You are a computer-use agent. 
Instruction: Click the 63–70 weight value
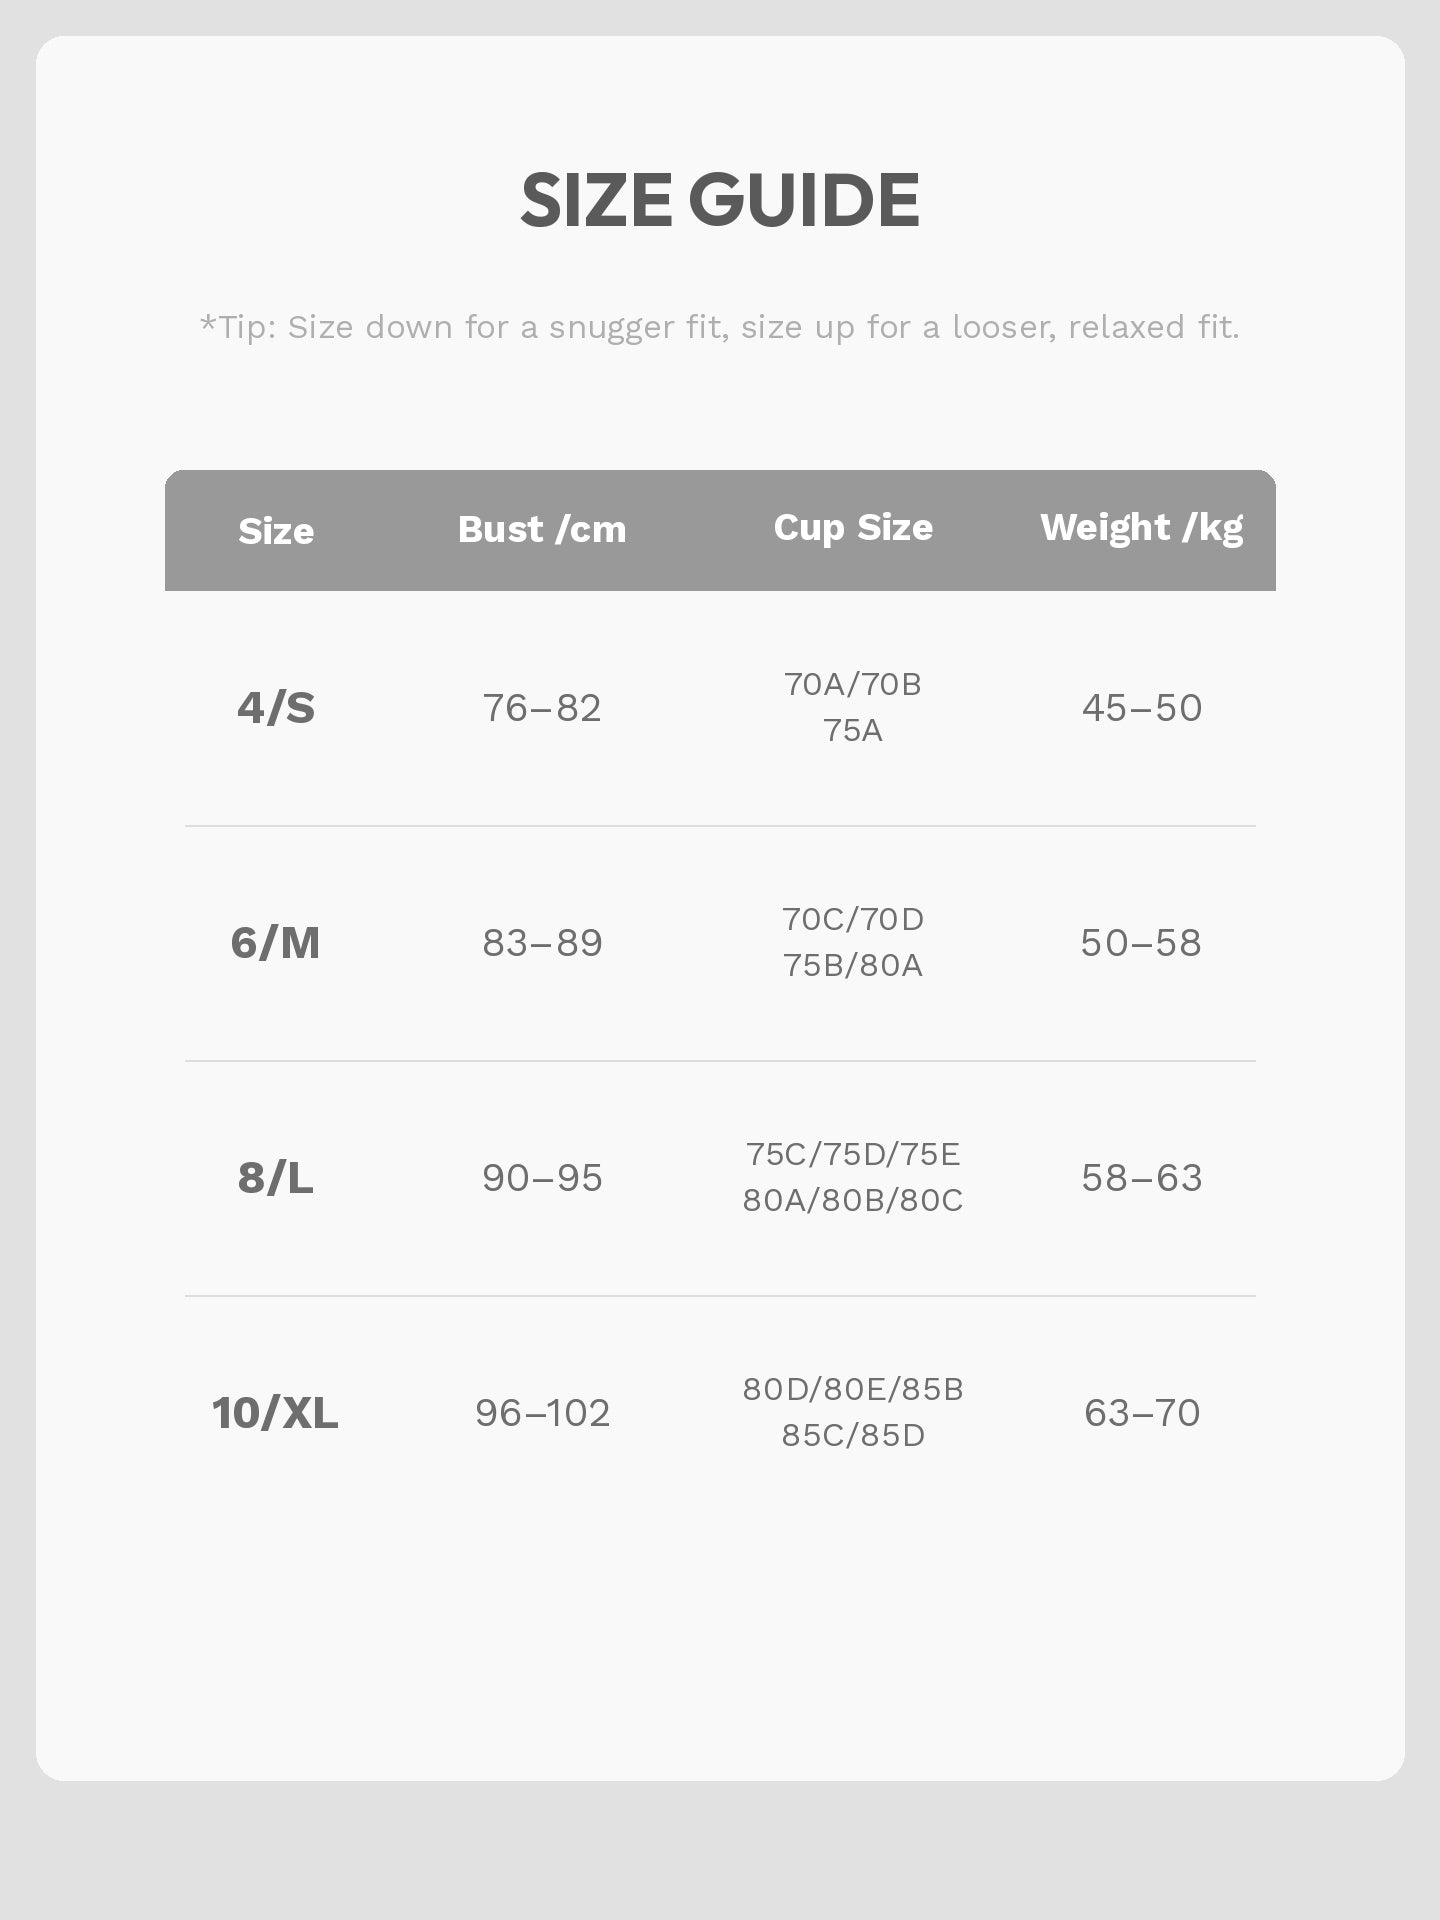click(x=1142, y=1413)
